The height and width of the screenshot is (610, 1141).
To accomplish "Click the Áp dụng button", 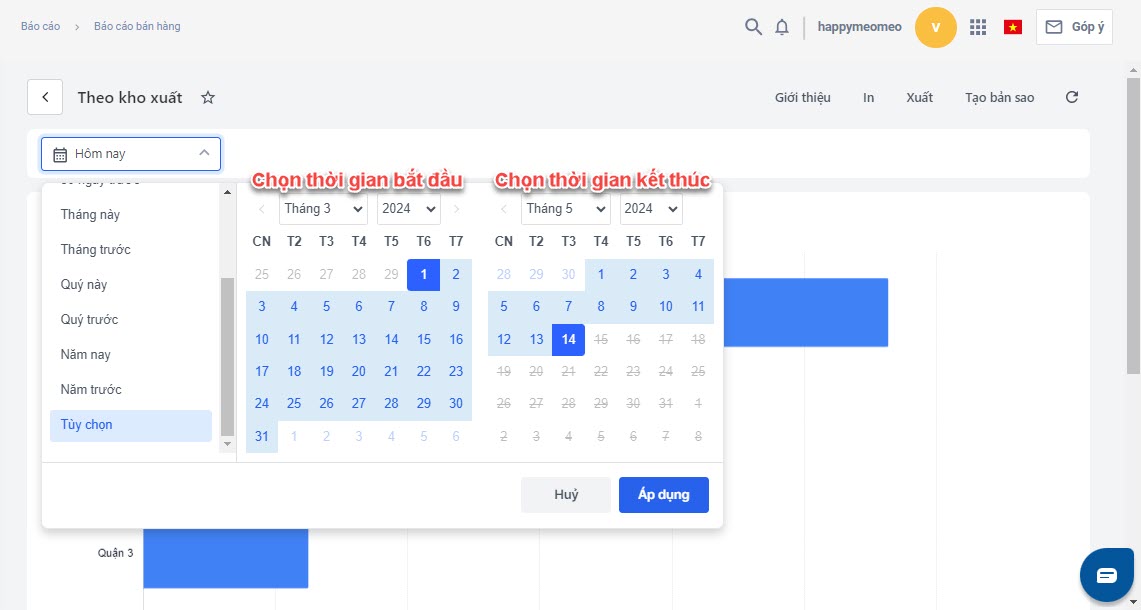I will 663,495.
